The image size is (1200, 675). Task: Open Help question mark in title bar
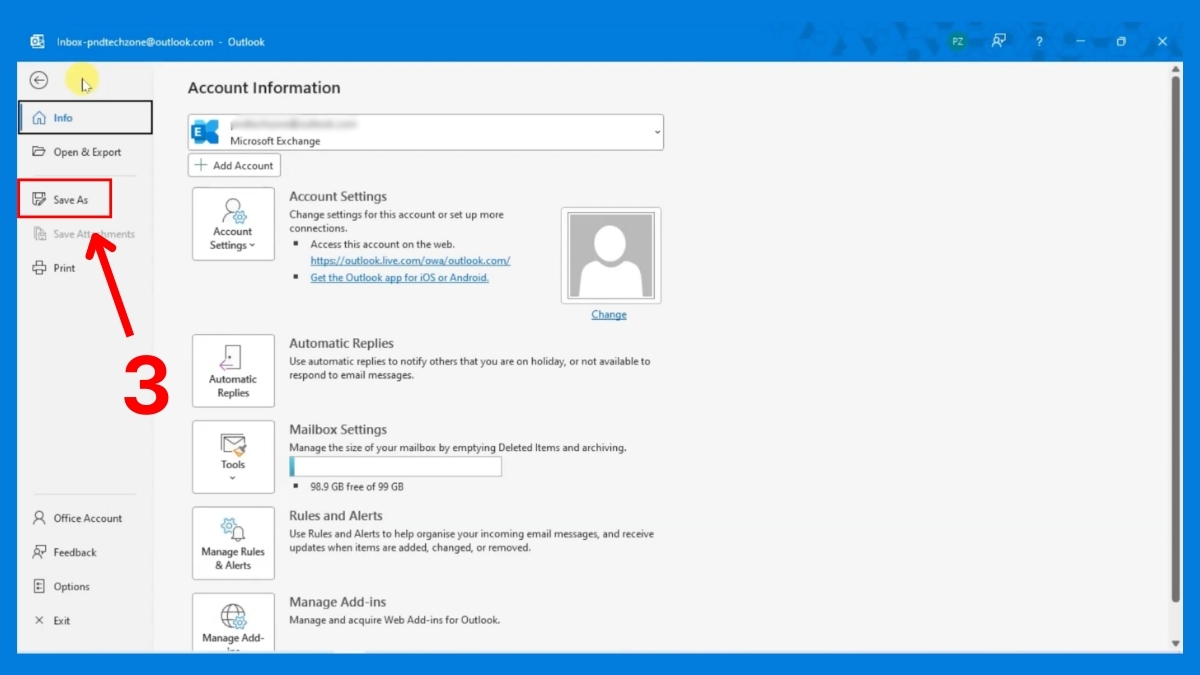coord(1039,41)
